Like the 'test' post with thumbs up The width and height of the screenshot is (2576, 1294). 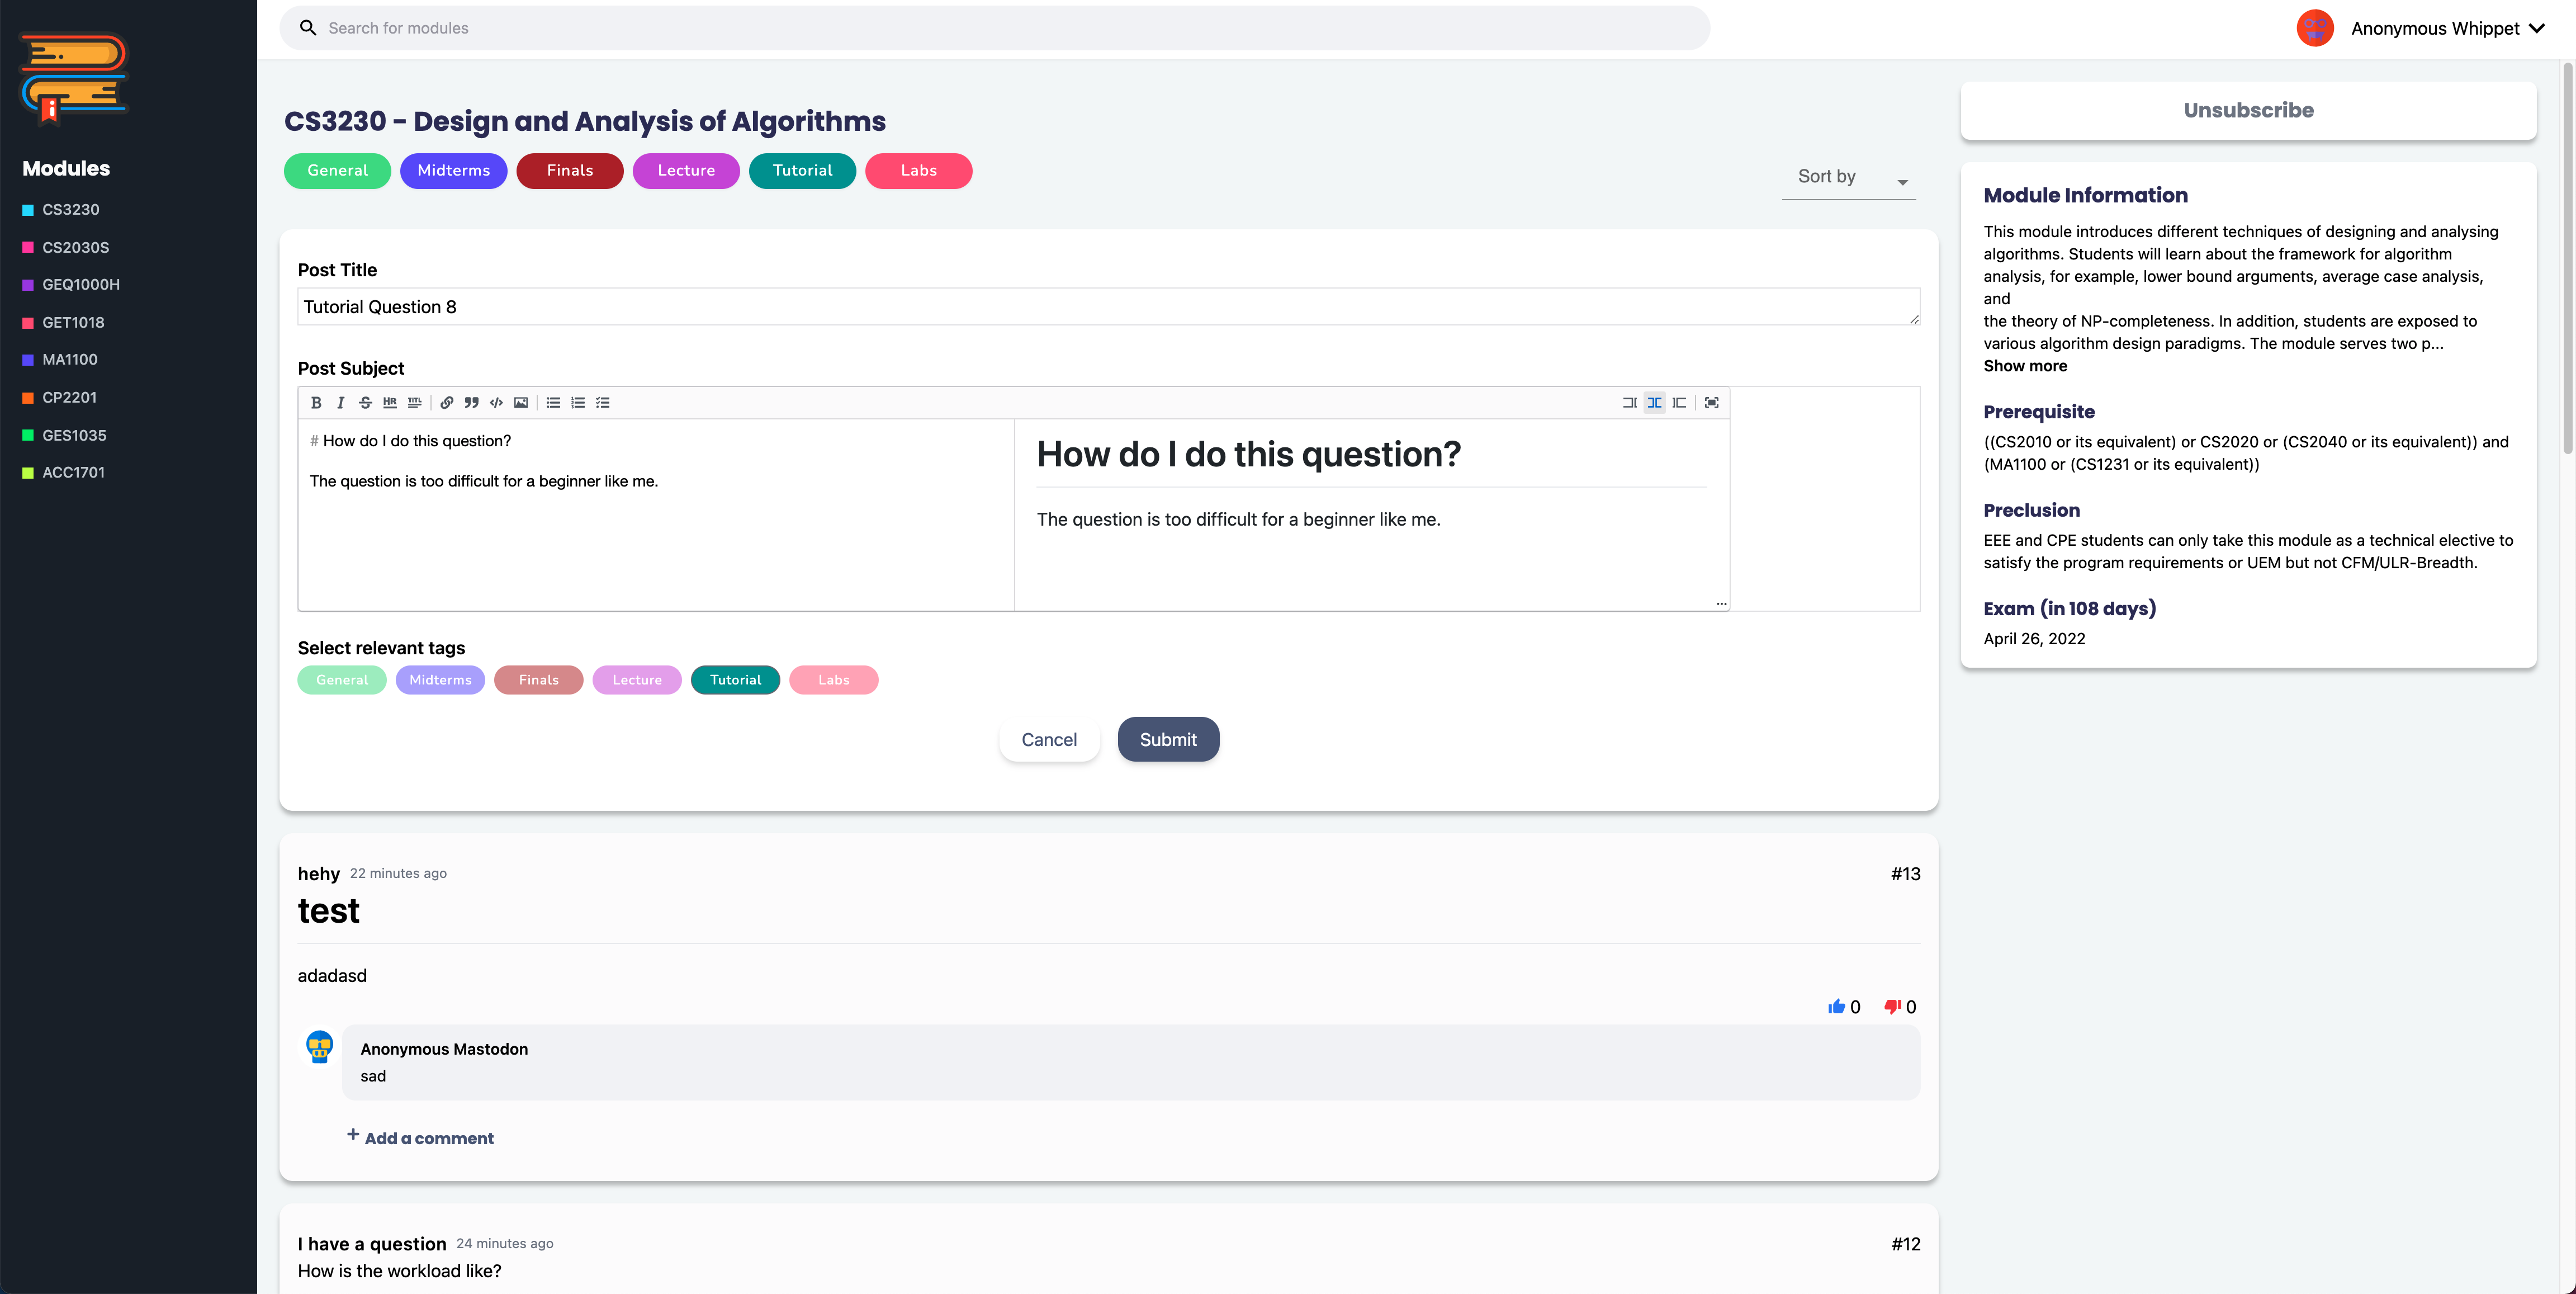tap(1836, 1007)
